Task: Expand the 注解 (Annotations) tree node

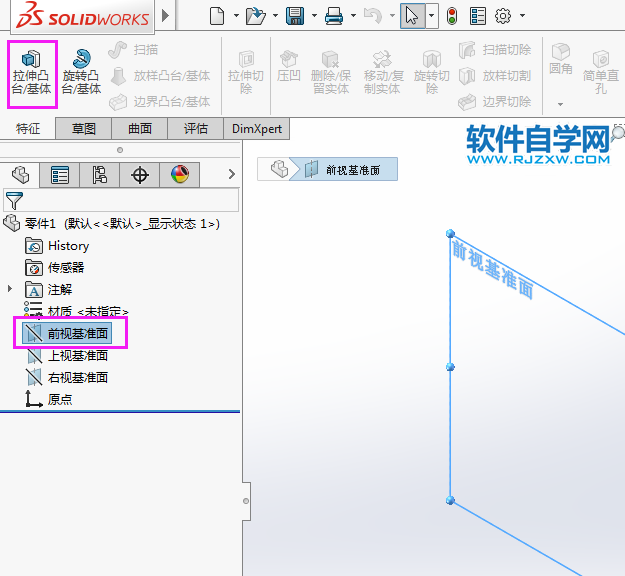Action: (x=10, y=289)
